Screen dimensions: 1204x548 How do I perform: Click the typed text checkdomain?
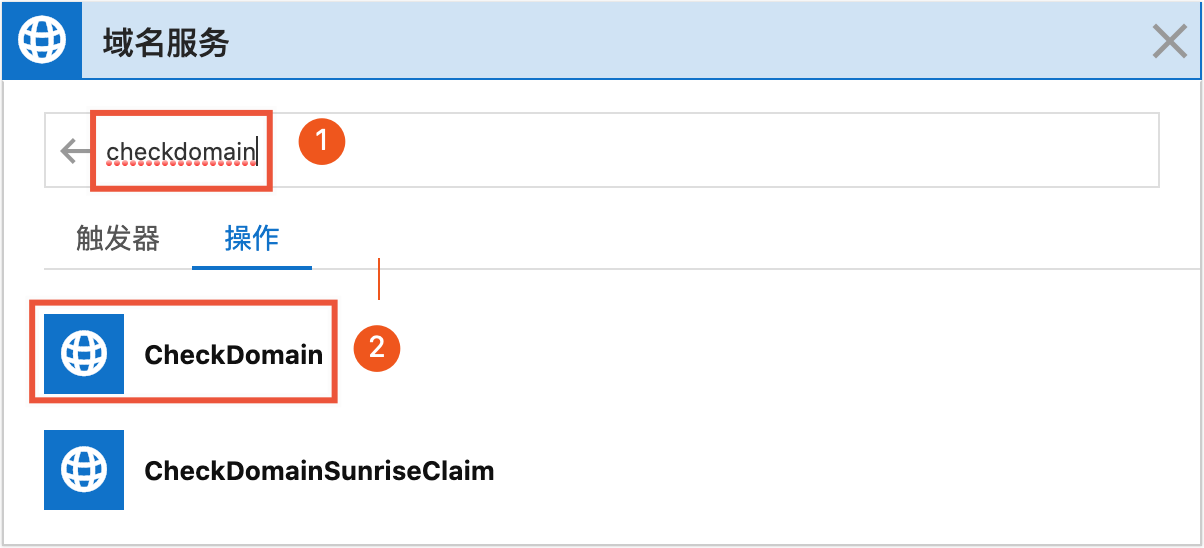pyautogui.click(x=181, y=151)
